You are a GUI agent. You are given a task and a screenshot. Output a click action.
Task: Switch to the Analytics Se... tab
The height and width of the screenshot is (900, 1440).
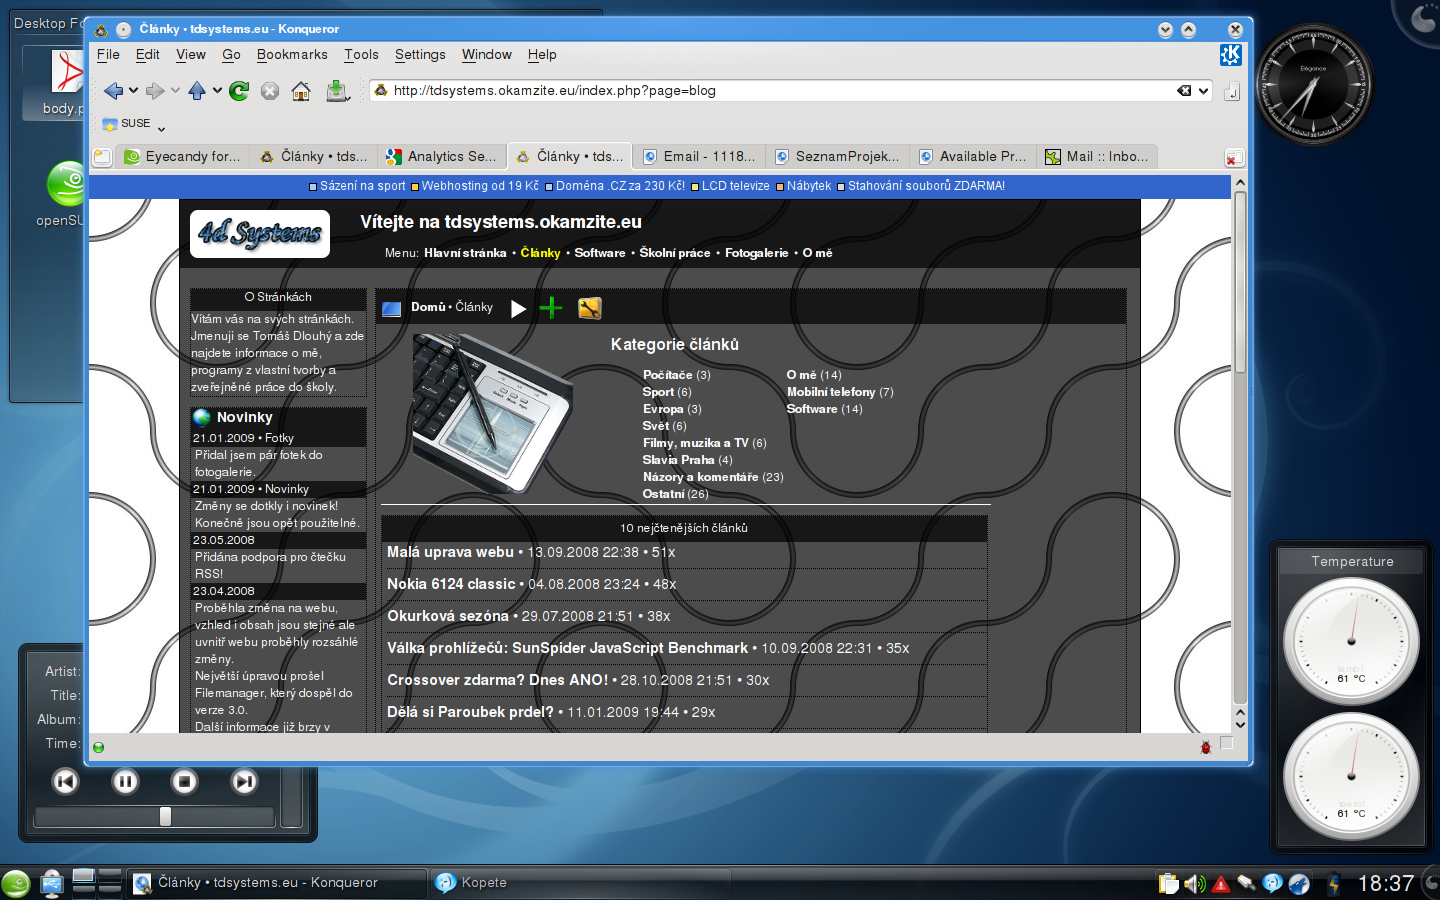click(441, 157)
